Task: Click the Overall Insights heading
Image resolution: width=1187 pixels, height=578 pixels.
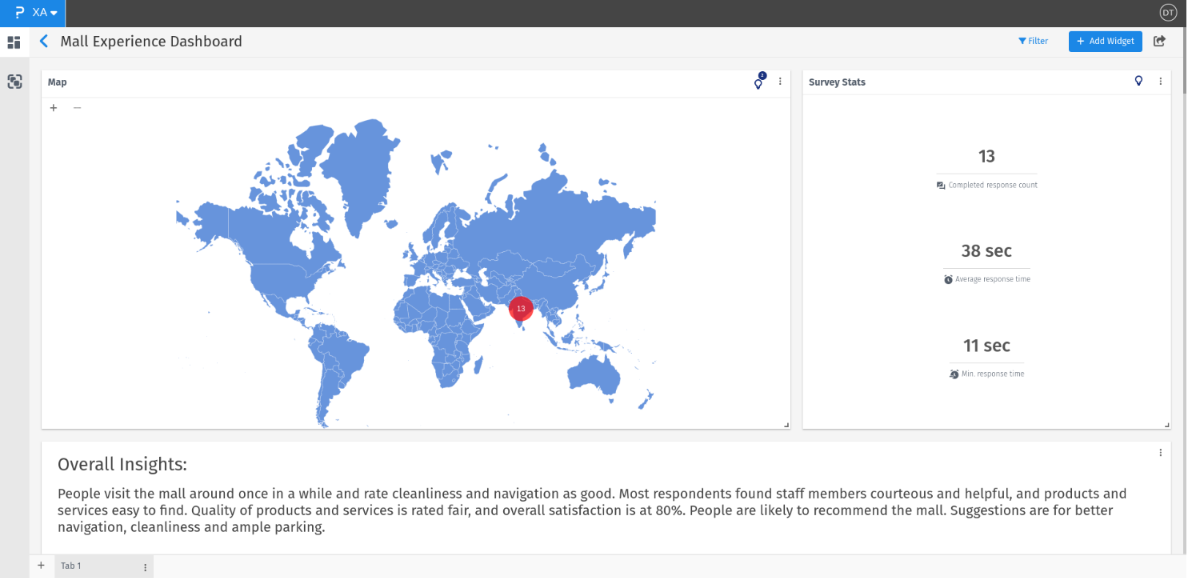Action: [x=122, y=464]
